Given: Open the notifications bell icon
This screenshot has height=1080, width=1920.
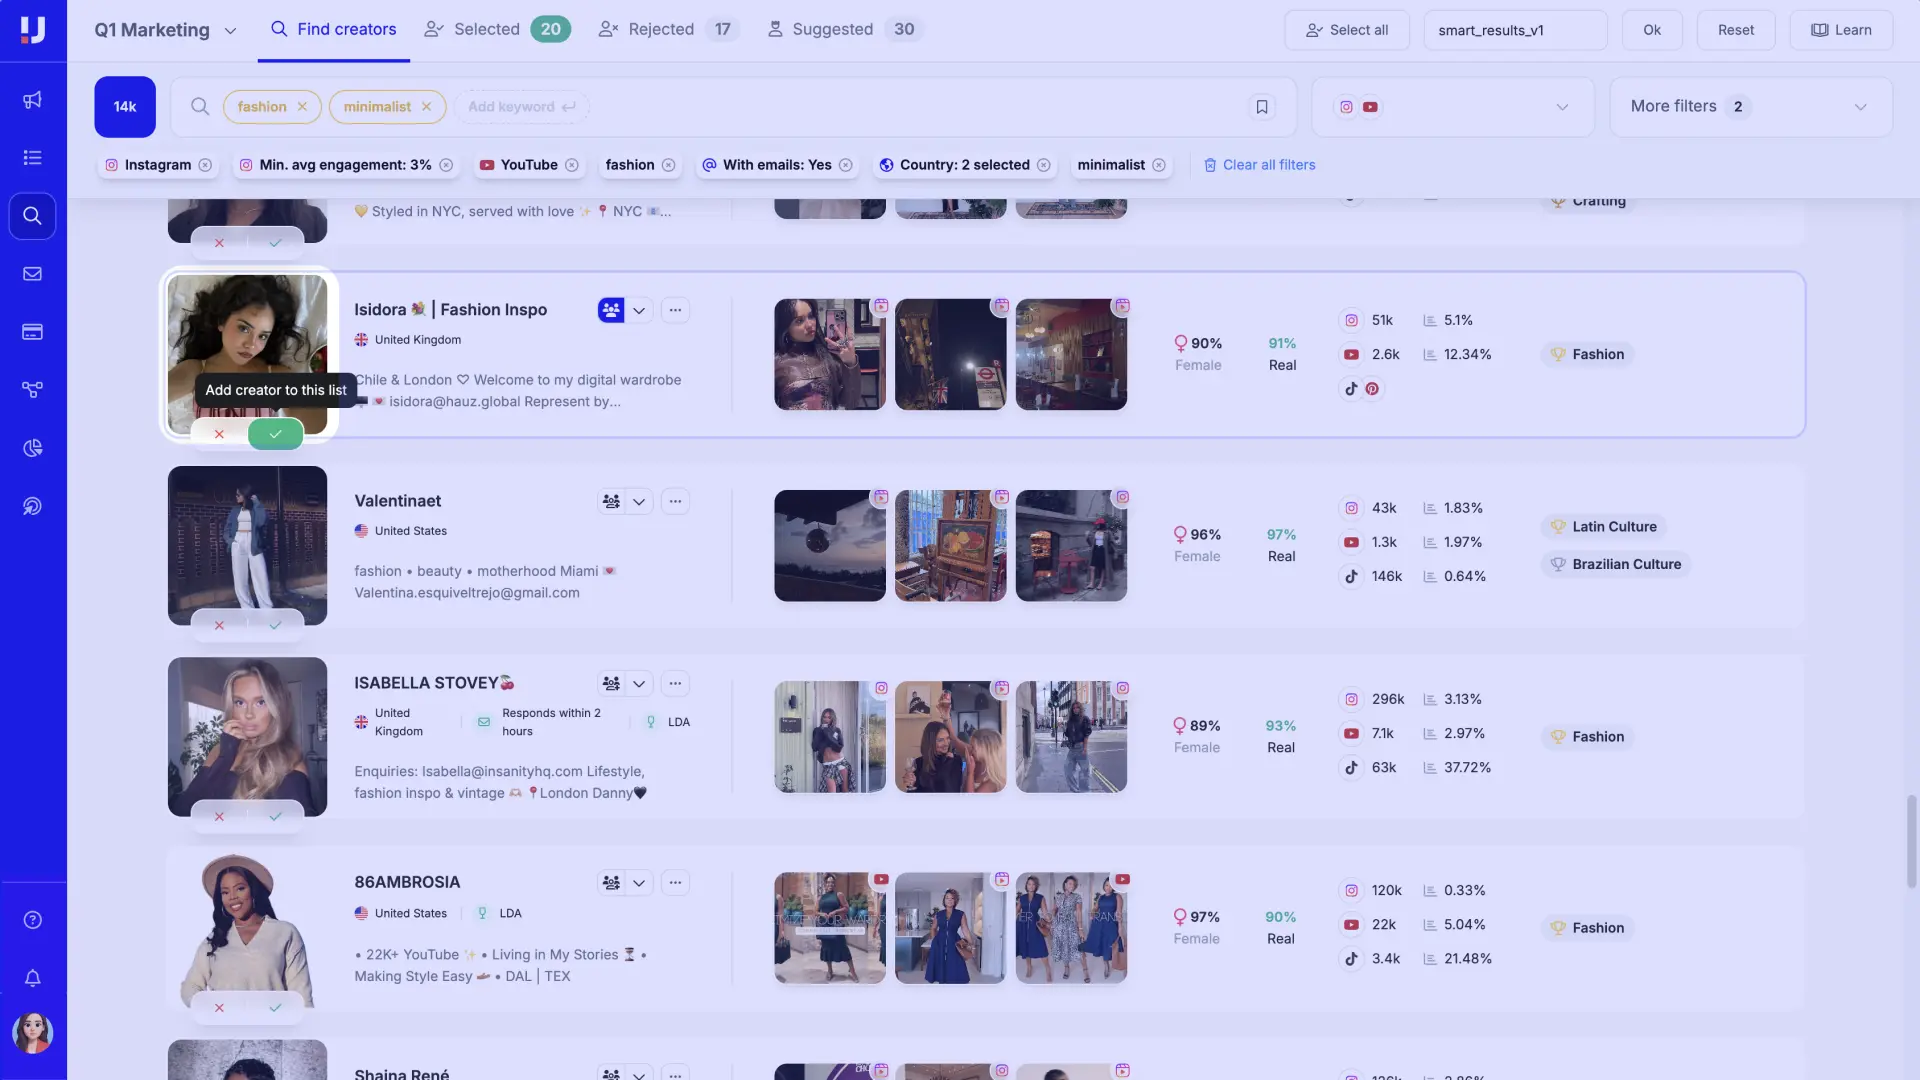Looking at the screenshot, I should click(32, 978).
